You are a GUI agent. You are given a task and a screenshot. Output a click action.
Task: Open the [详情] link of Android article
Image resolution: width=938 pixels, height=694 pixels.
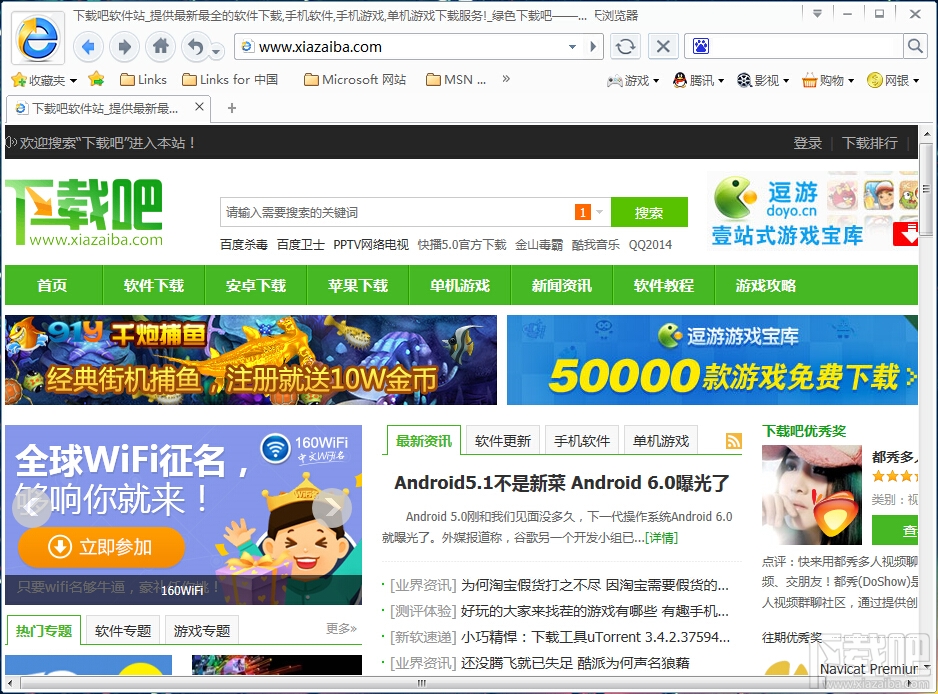point(661,537)
